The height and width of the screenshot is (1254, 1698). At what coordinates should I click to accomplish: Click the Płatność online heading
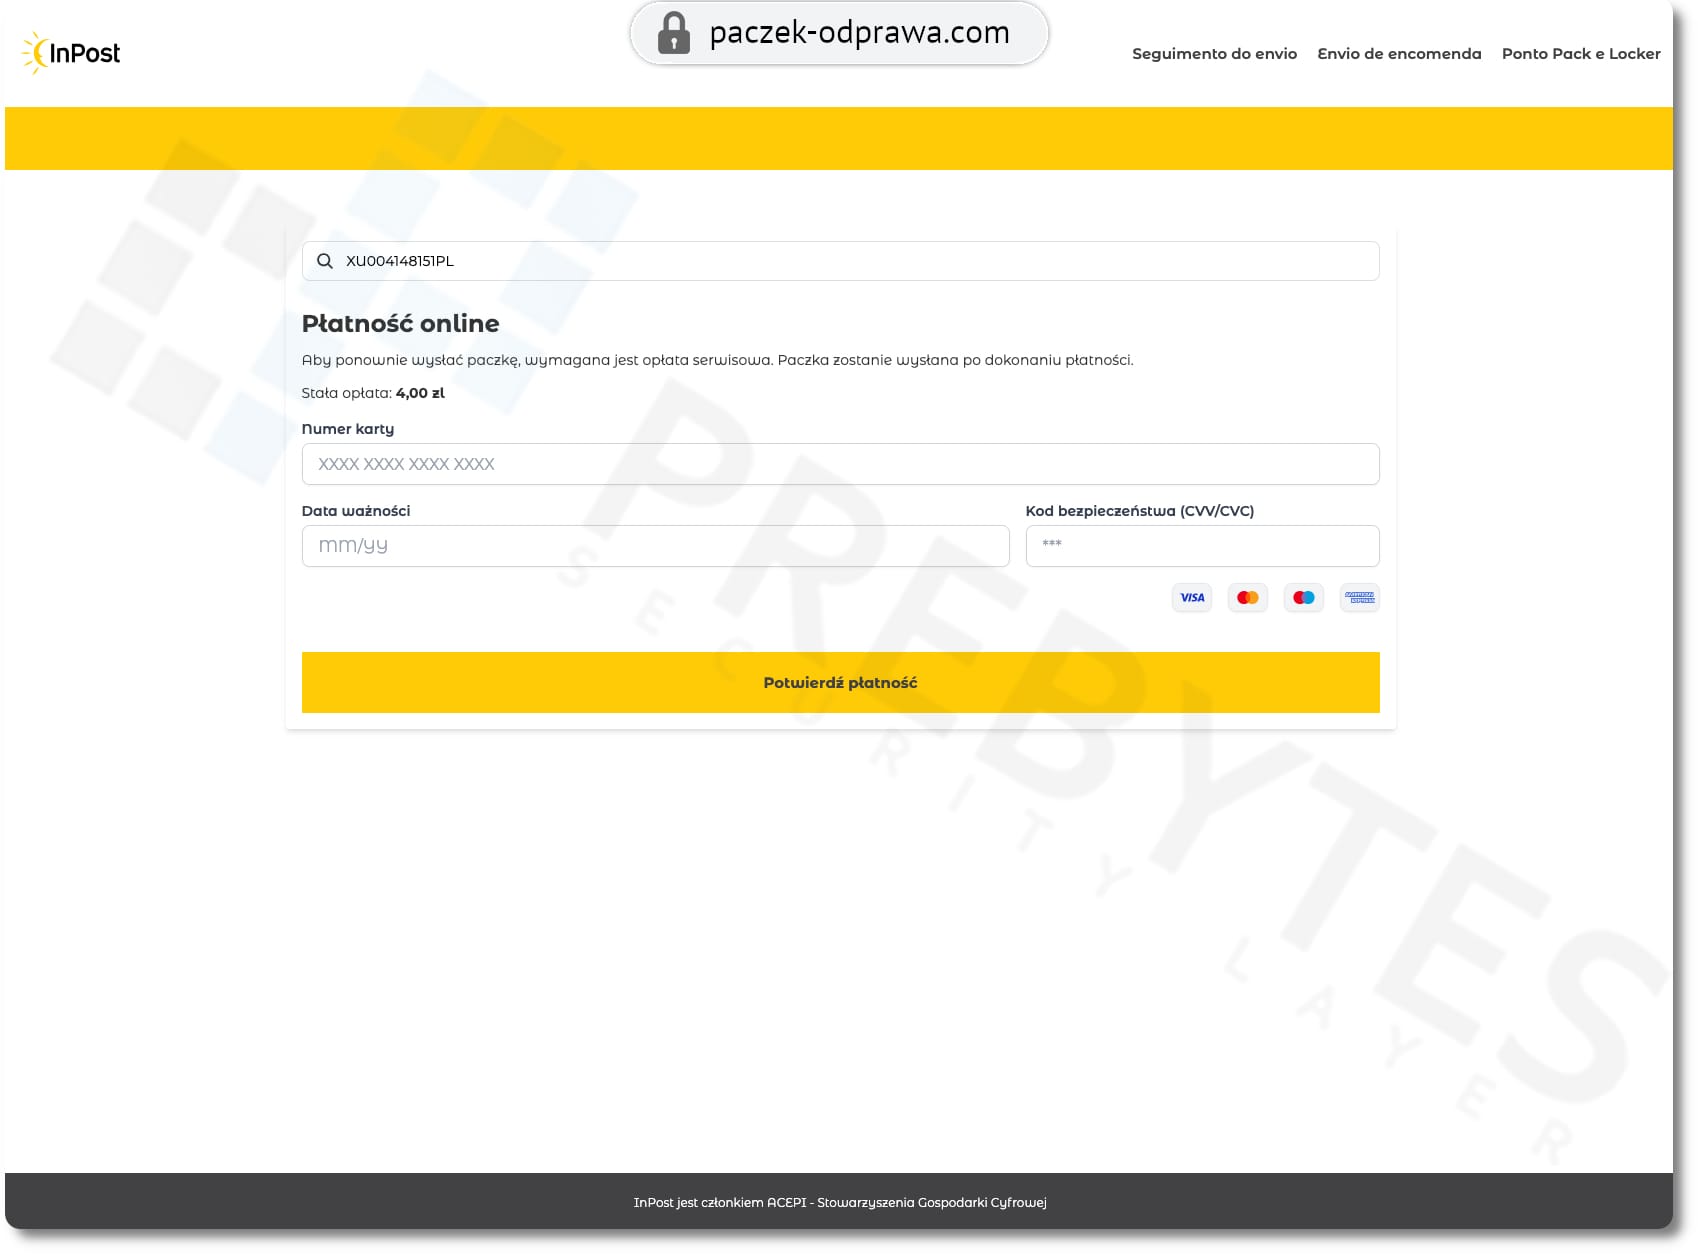tap(400, 324)
